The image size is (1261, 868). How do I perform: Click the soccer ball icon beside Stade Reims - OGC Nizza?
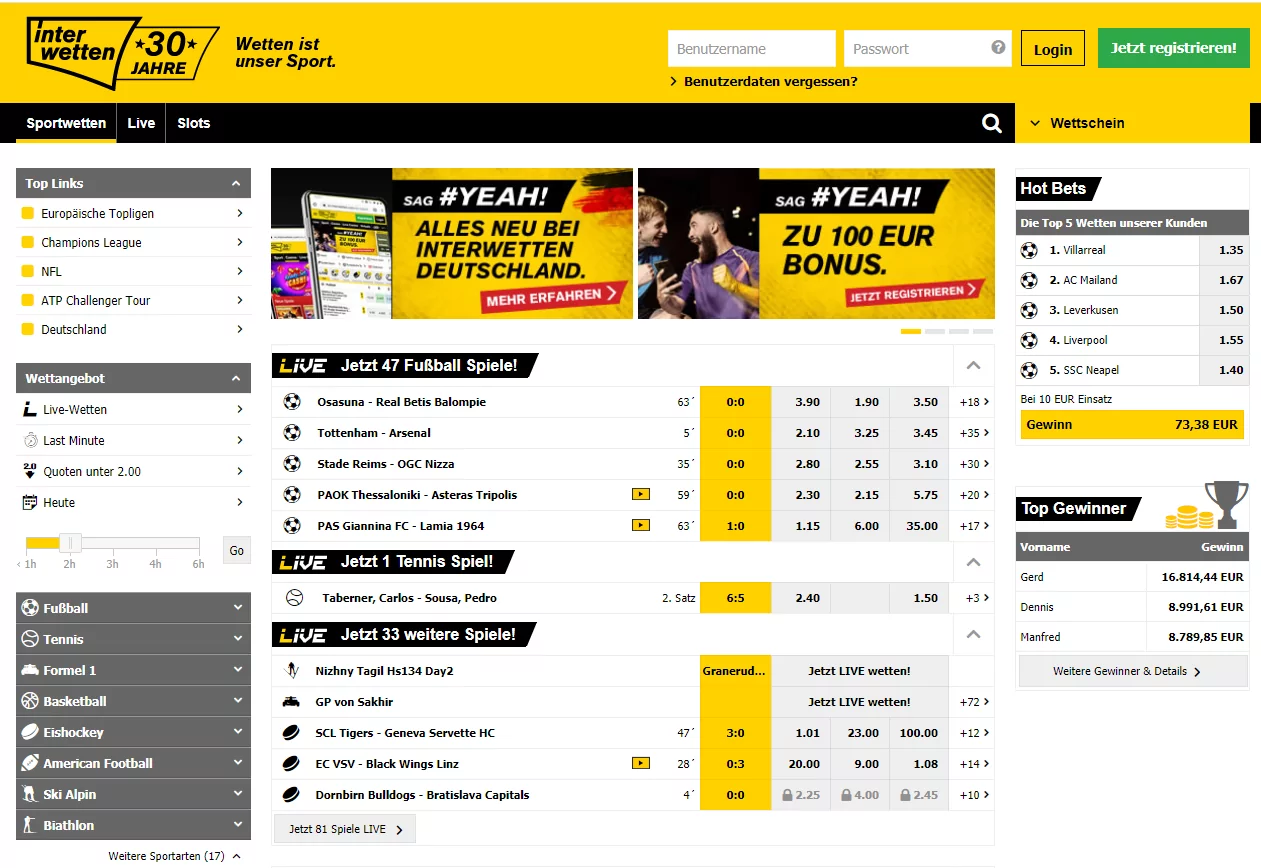click(292, 464)
